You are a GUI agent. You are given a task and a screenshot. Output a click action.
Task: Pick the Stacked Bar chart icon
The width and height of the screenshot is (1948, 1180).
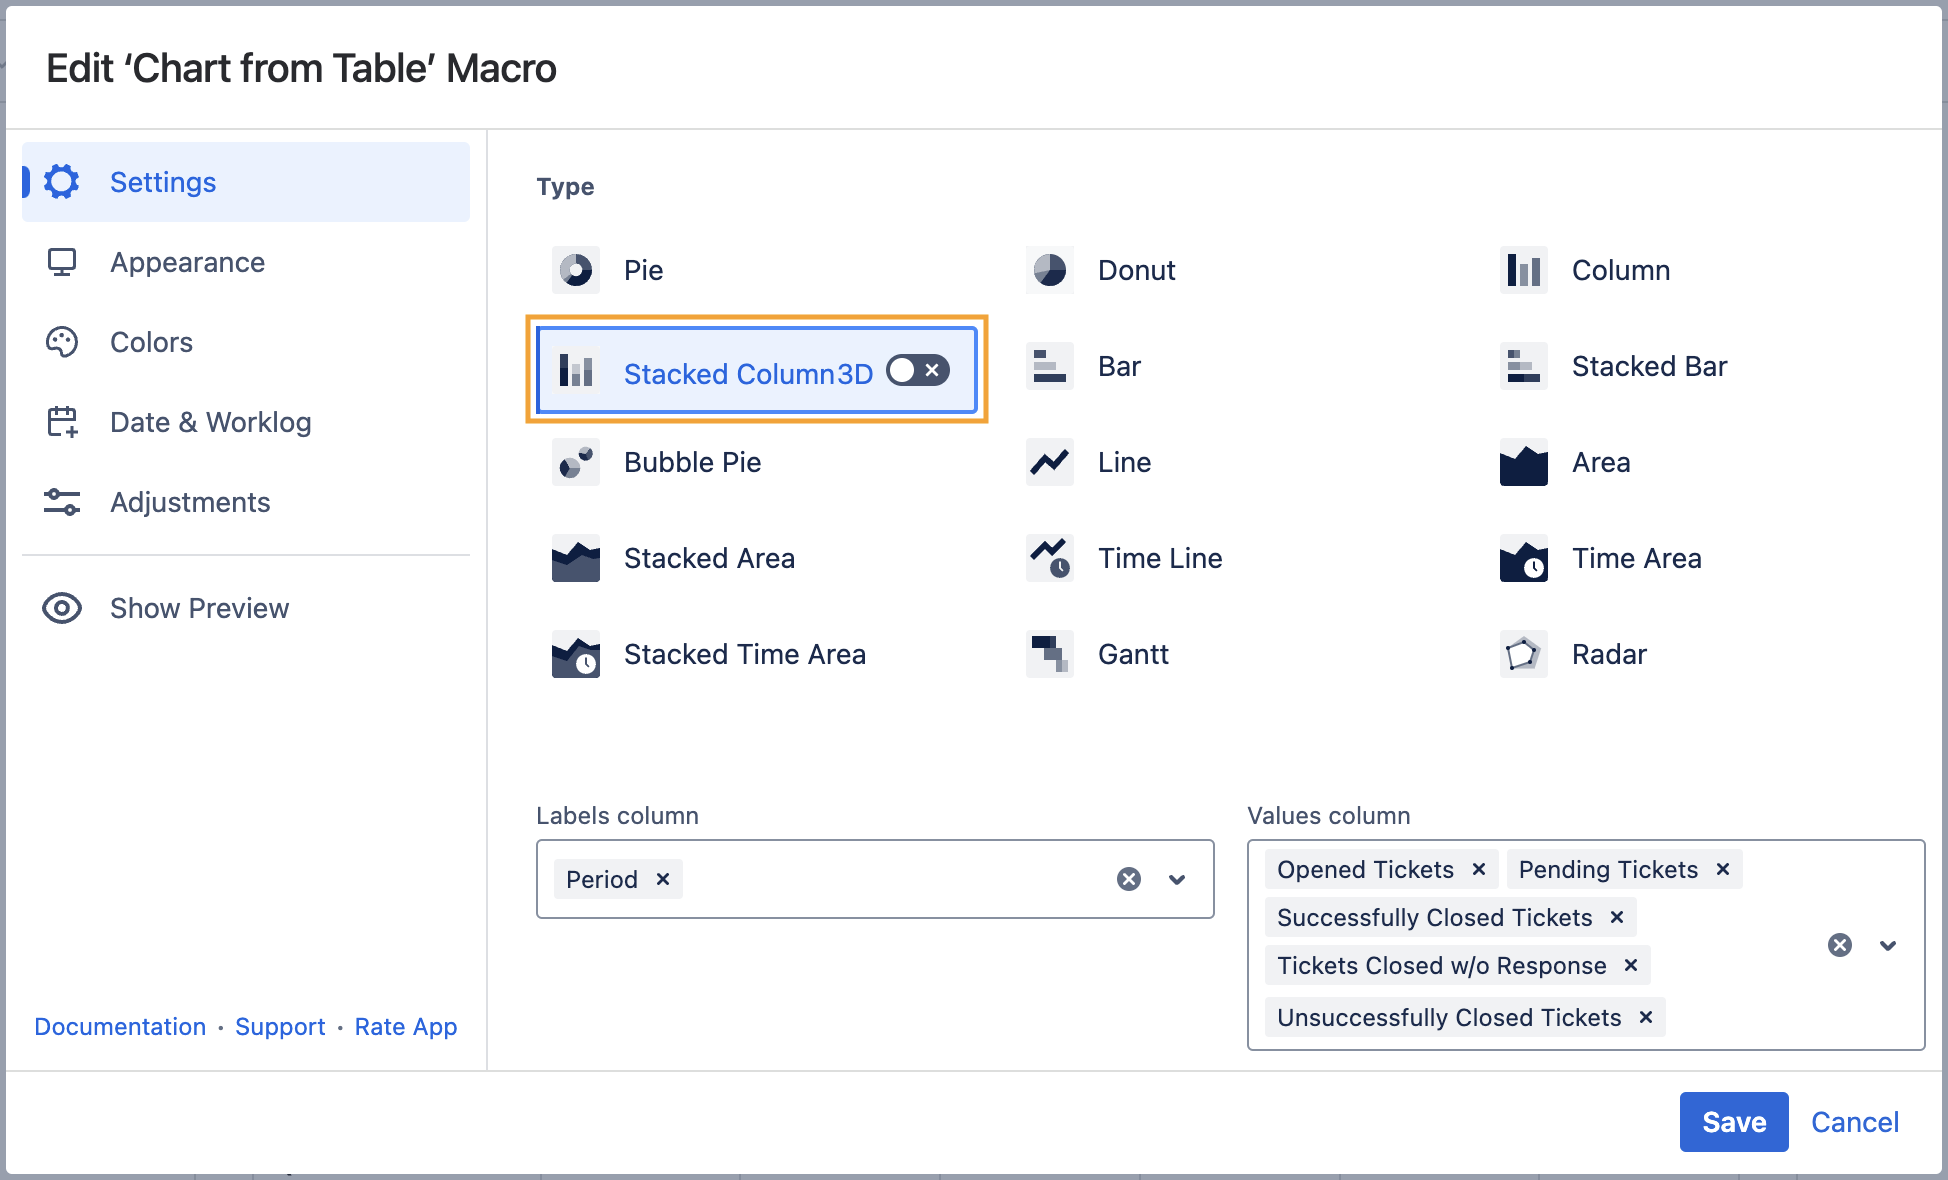pyautogui.click(x=1523, y=366)
